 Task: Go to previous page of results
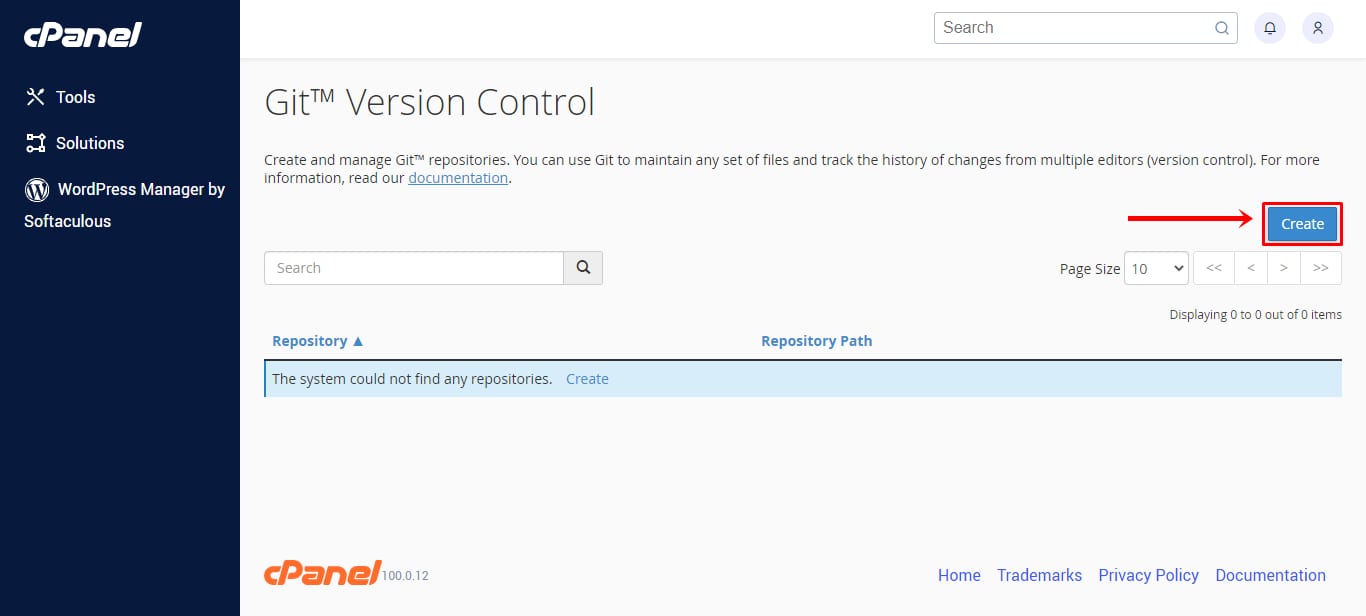1251,268
